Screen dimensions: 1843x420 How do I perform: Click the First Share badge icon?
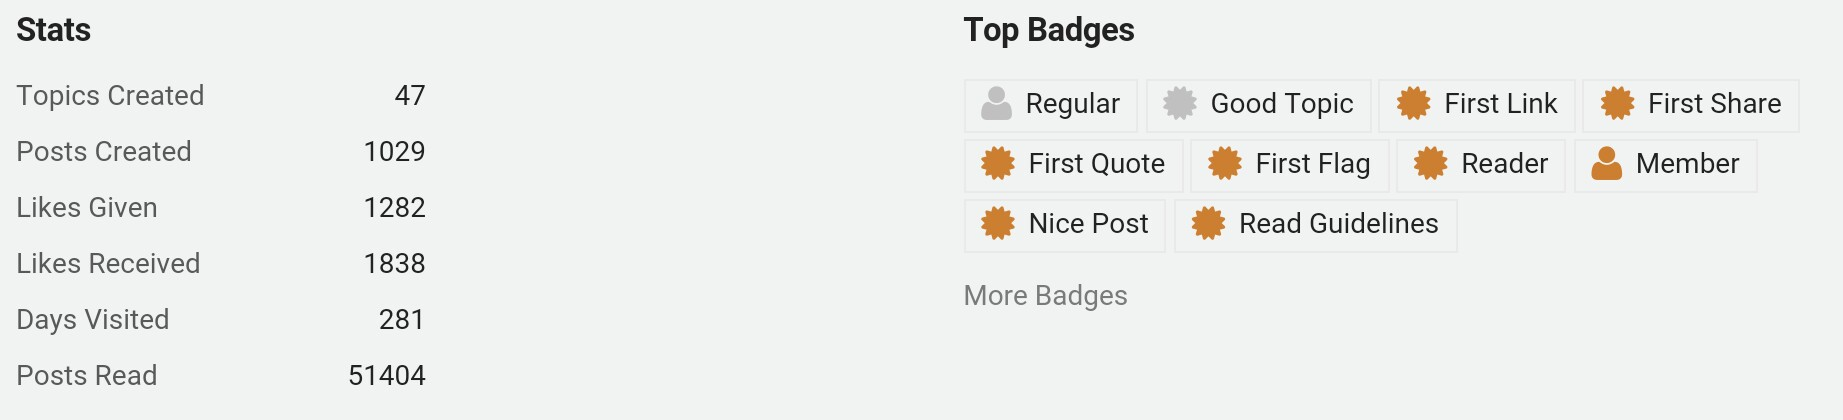click(x=1617, y=104)
